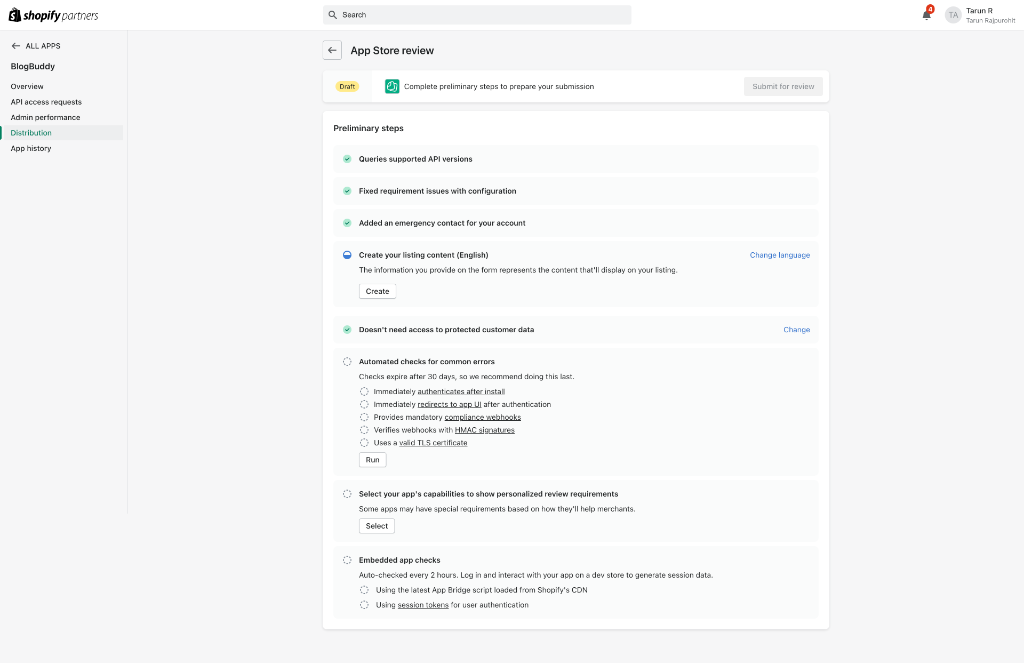Open API access requests in sidebar
Viewport: 1024px width, 663px height.
tap(46, 102)
